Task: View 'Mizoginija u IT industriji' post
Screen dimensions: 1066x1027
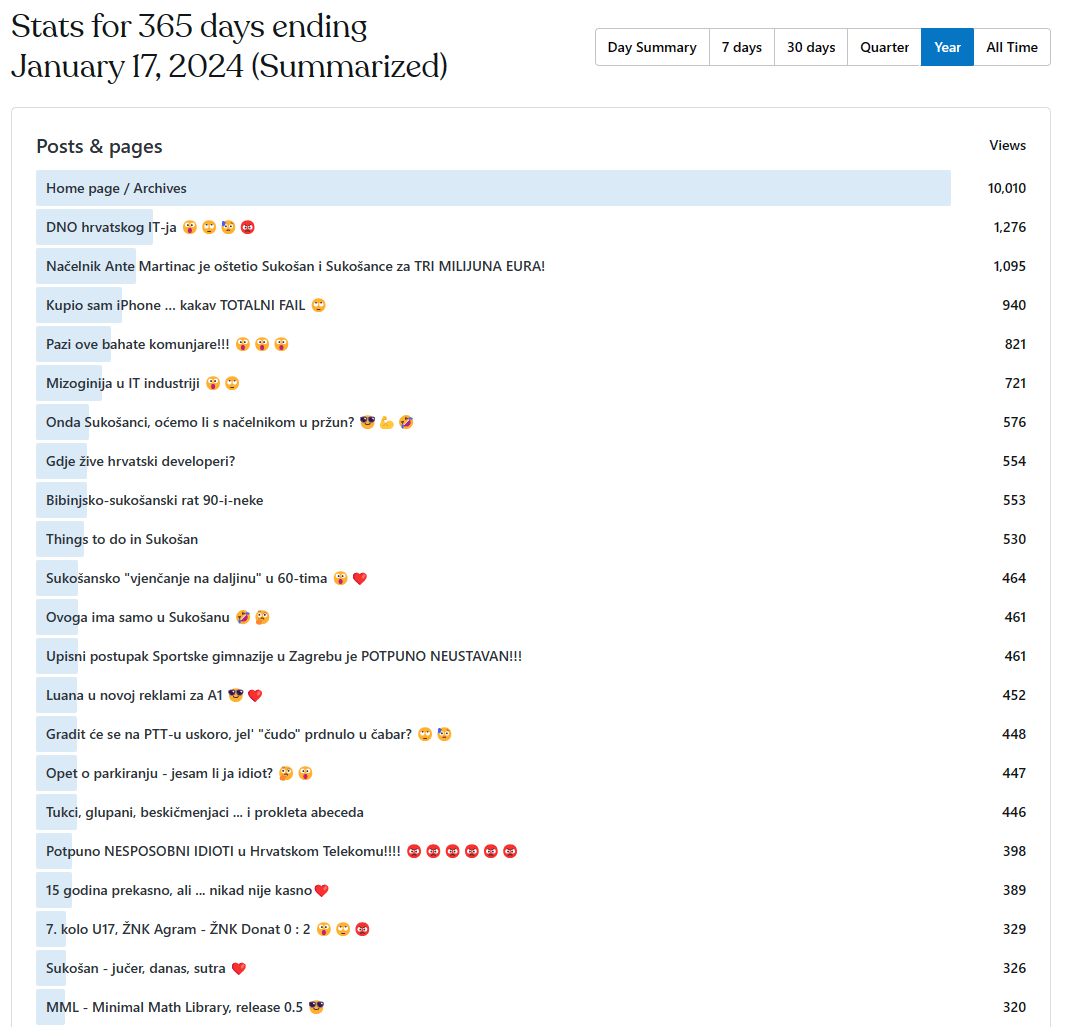Action: [123, 383]
